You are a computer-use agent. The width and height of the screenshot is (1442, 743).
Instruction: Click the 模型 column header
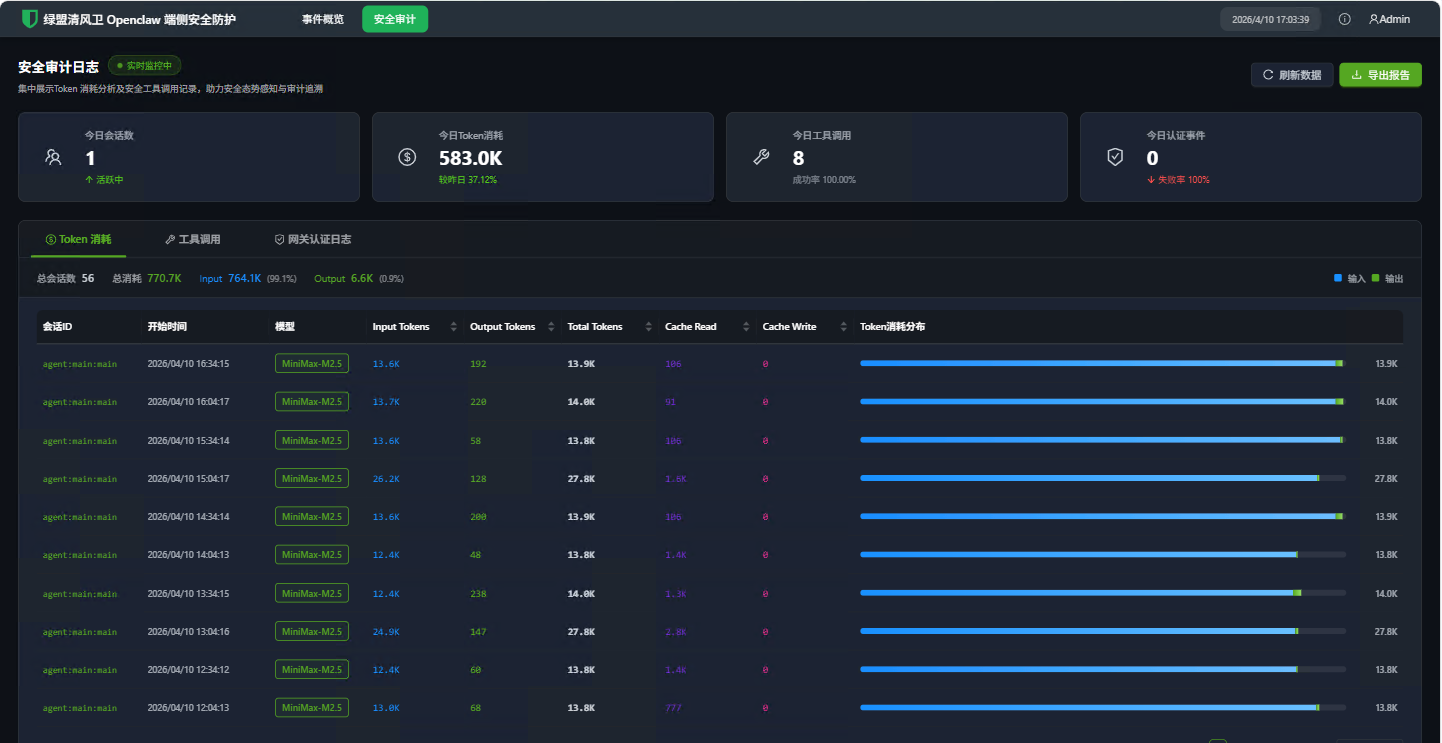tap(285, 327)
